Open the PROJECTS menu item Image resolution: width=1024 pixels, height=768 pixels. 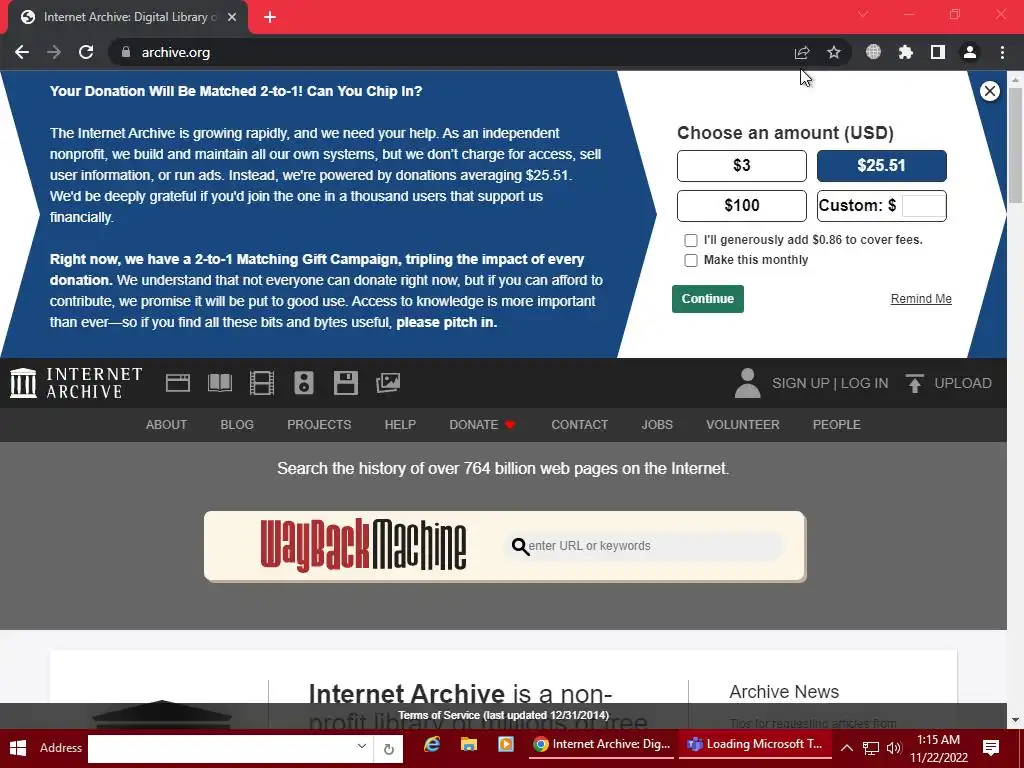pos(319,424)
